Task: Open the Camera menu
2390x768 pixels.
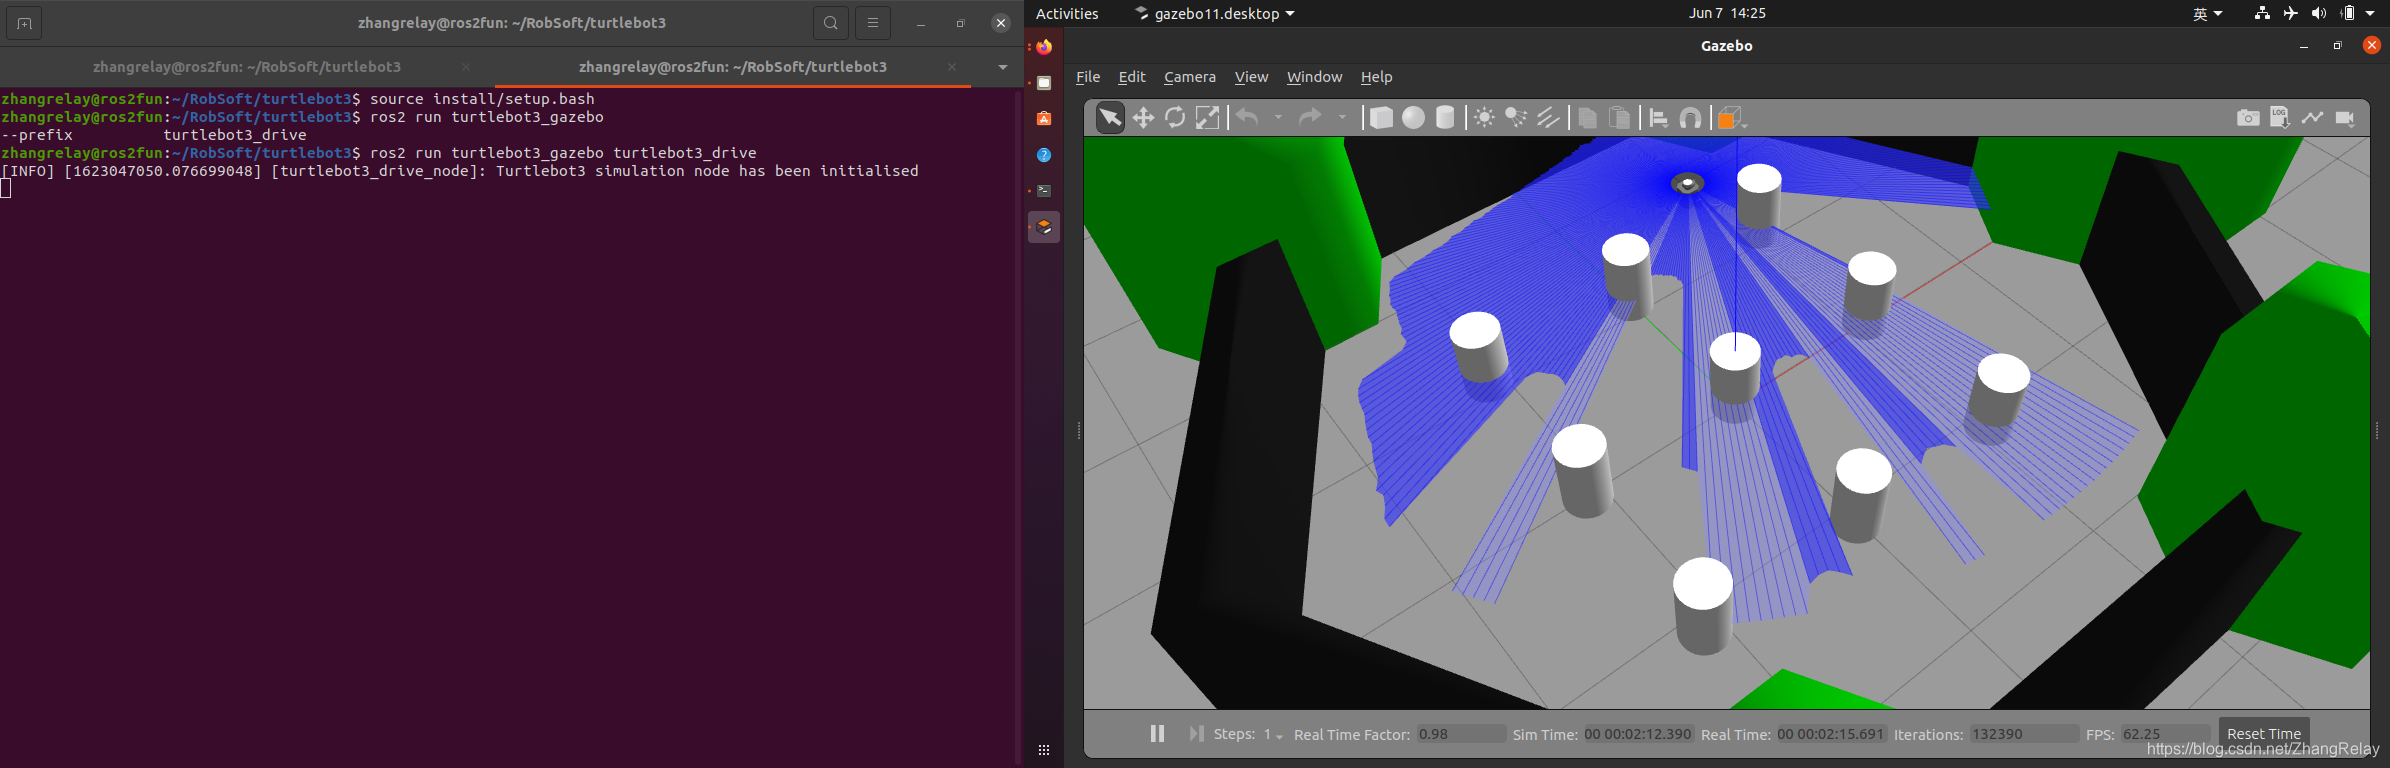Action: [1190, 77]
